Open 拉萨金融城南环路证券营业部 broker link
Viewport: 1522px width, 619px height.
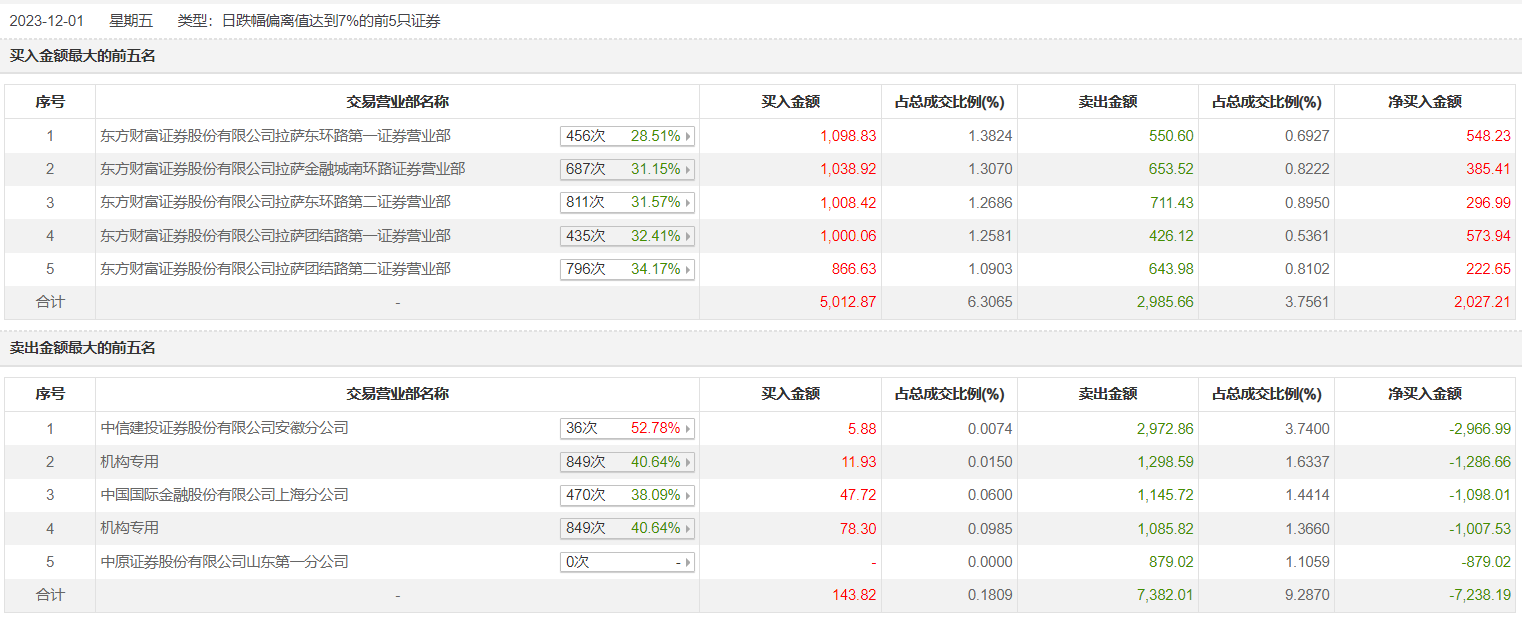point(283,169)
